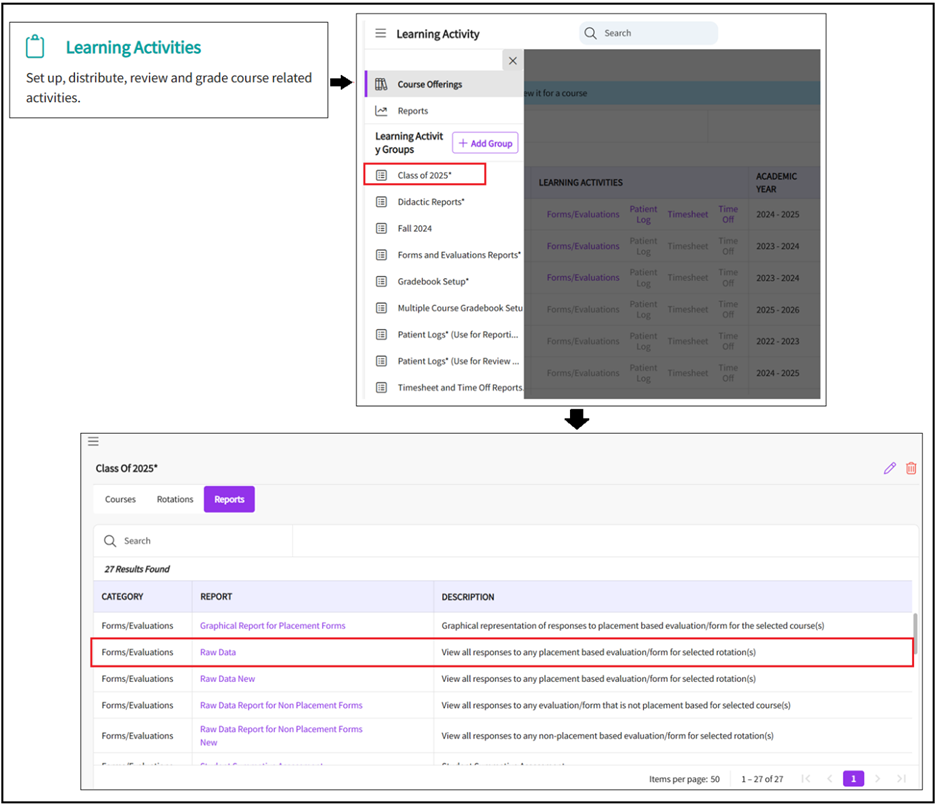Switch to the Courses tab
Viewport: 940px width, 808px height.
[120, 499]
